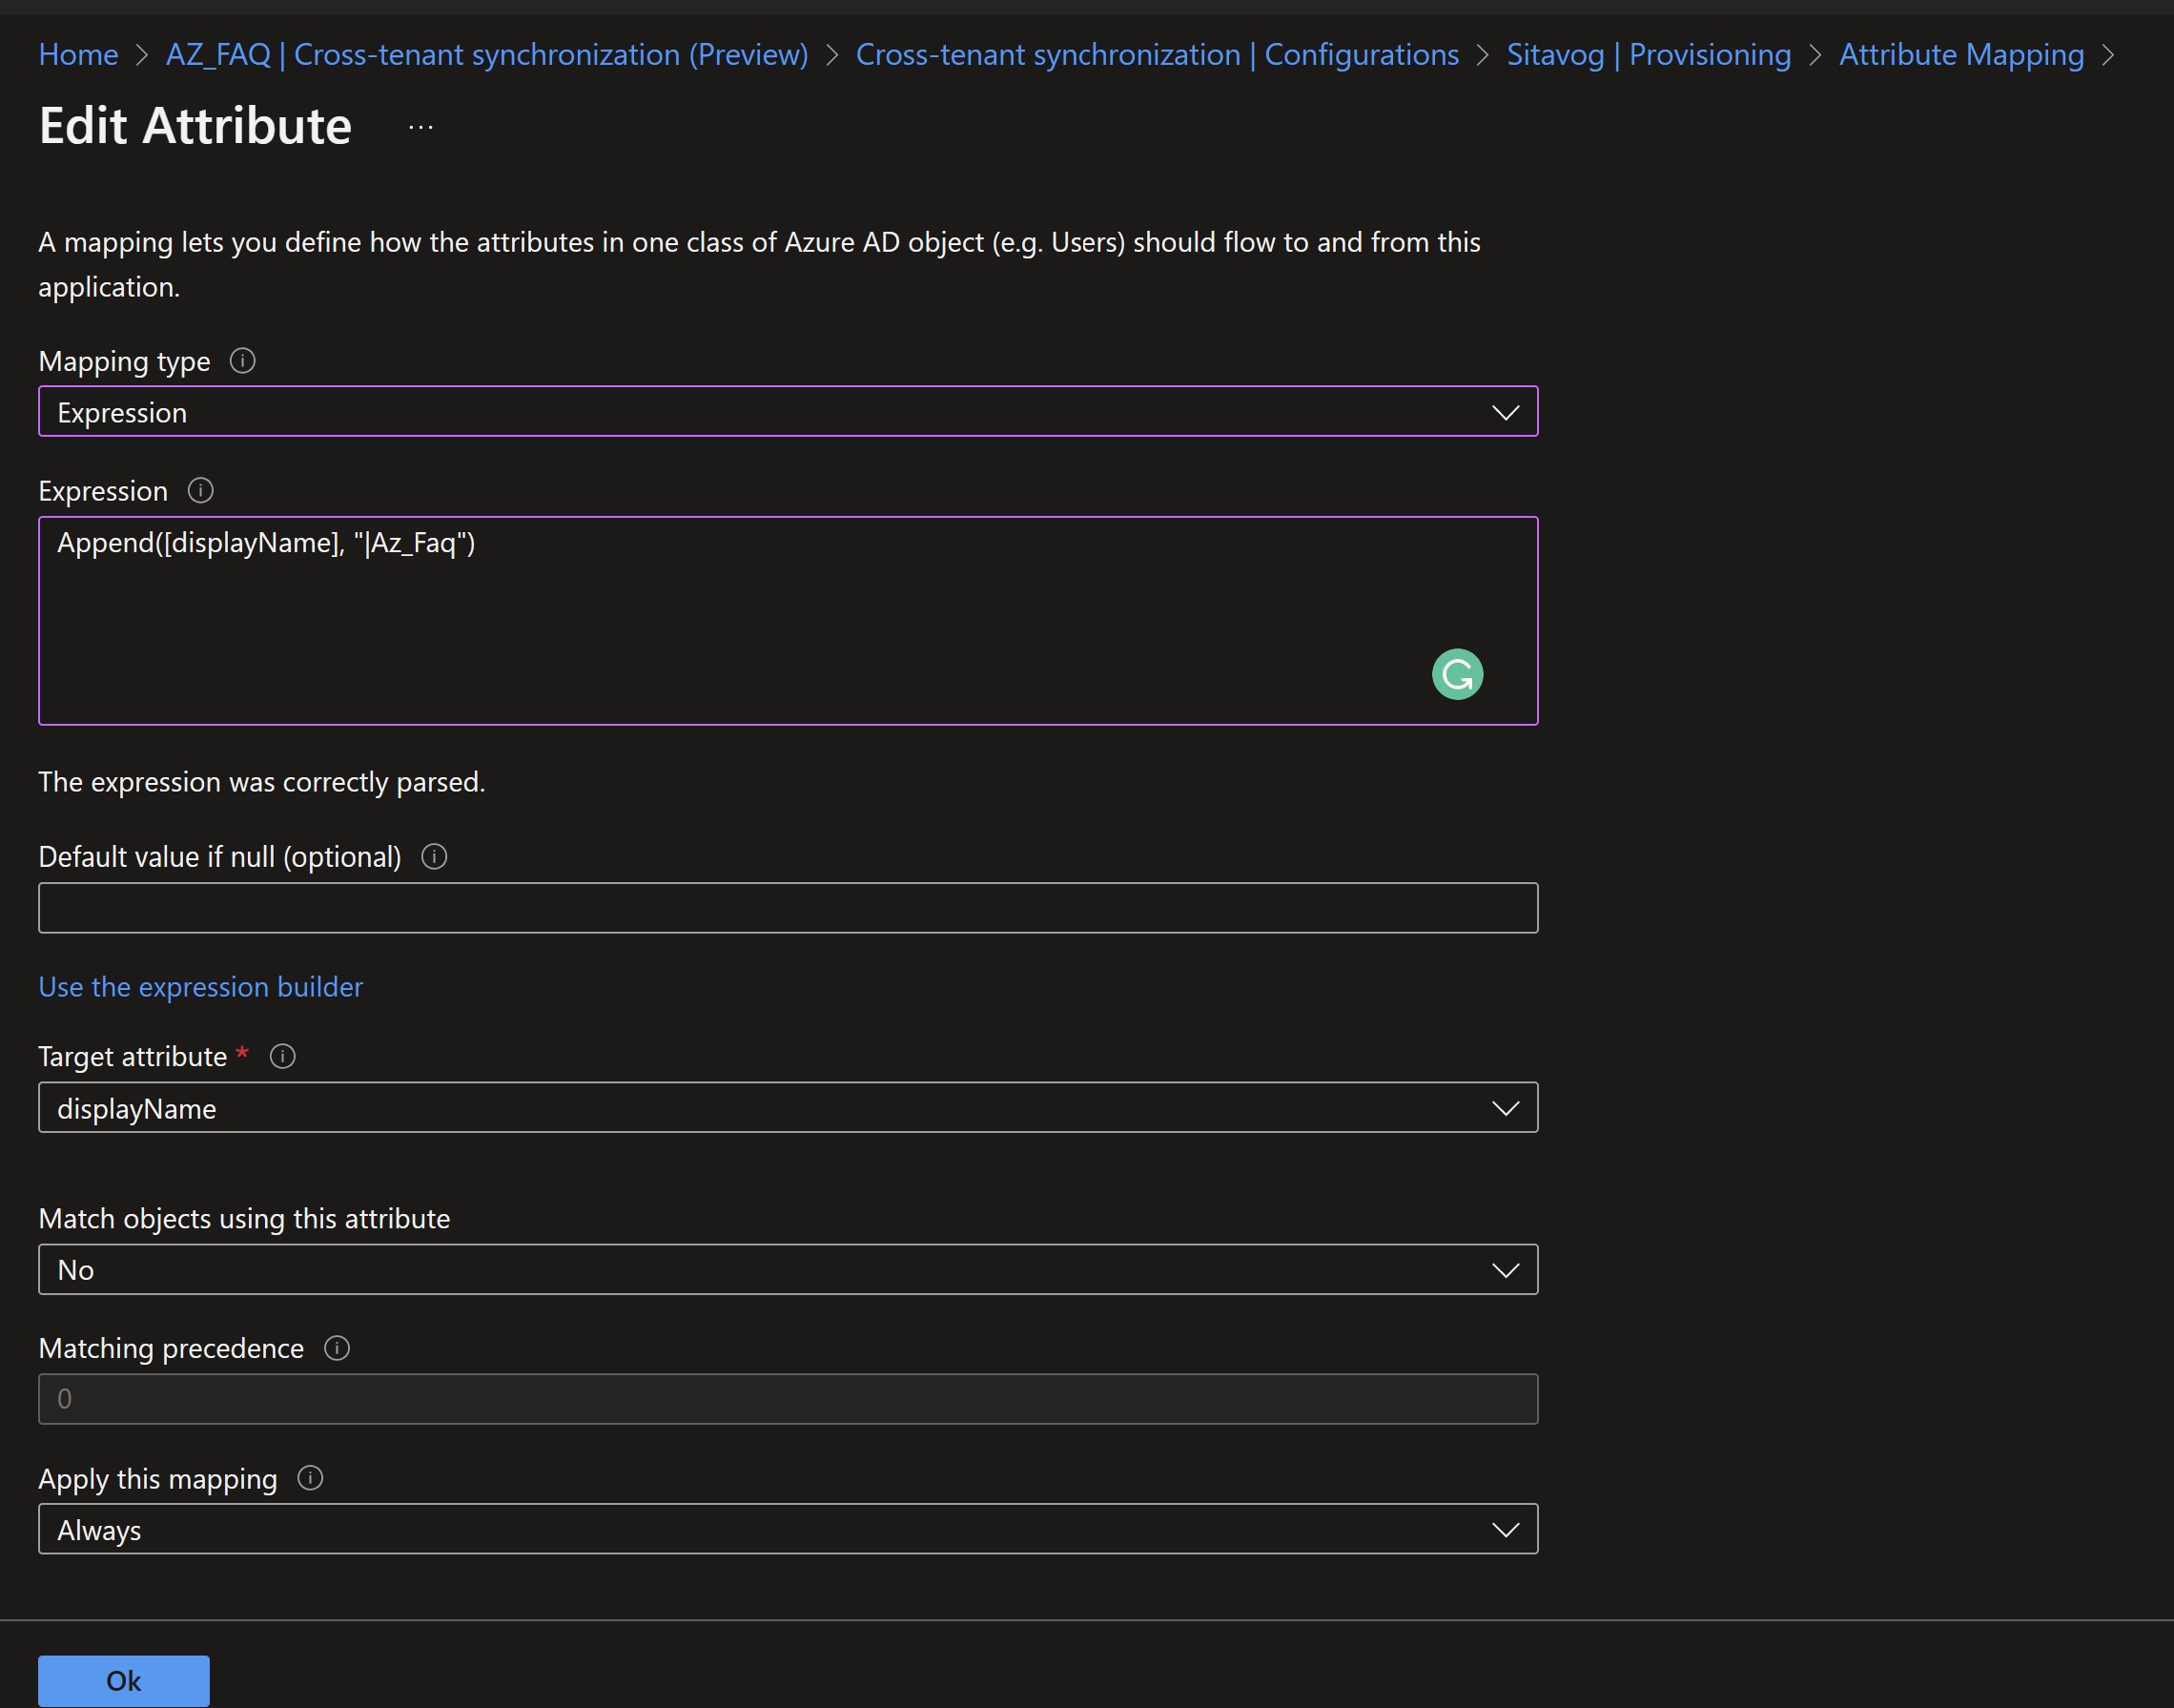This screenshot has height=1708, width=2174.
Task: Click the Default value if null info icon
Action: (434, 857)
